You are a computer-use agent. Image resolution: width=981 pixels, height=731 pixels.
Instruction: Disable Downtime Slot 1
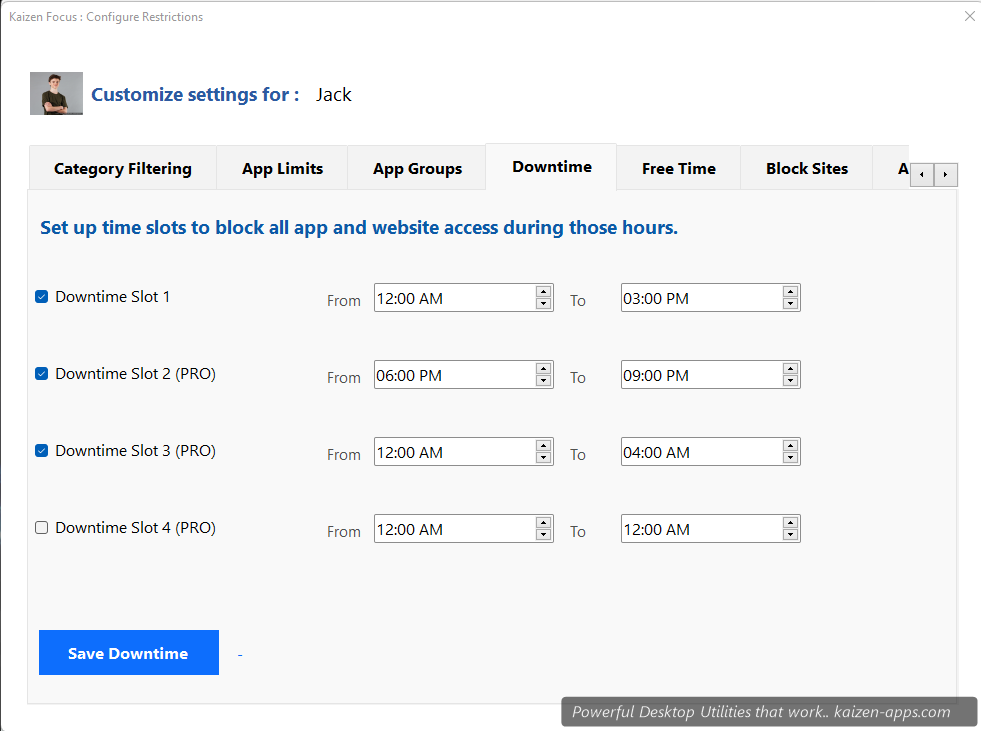(x=41, y=296)
